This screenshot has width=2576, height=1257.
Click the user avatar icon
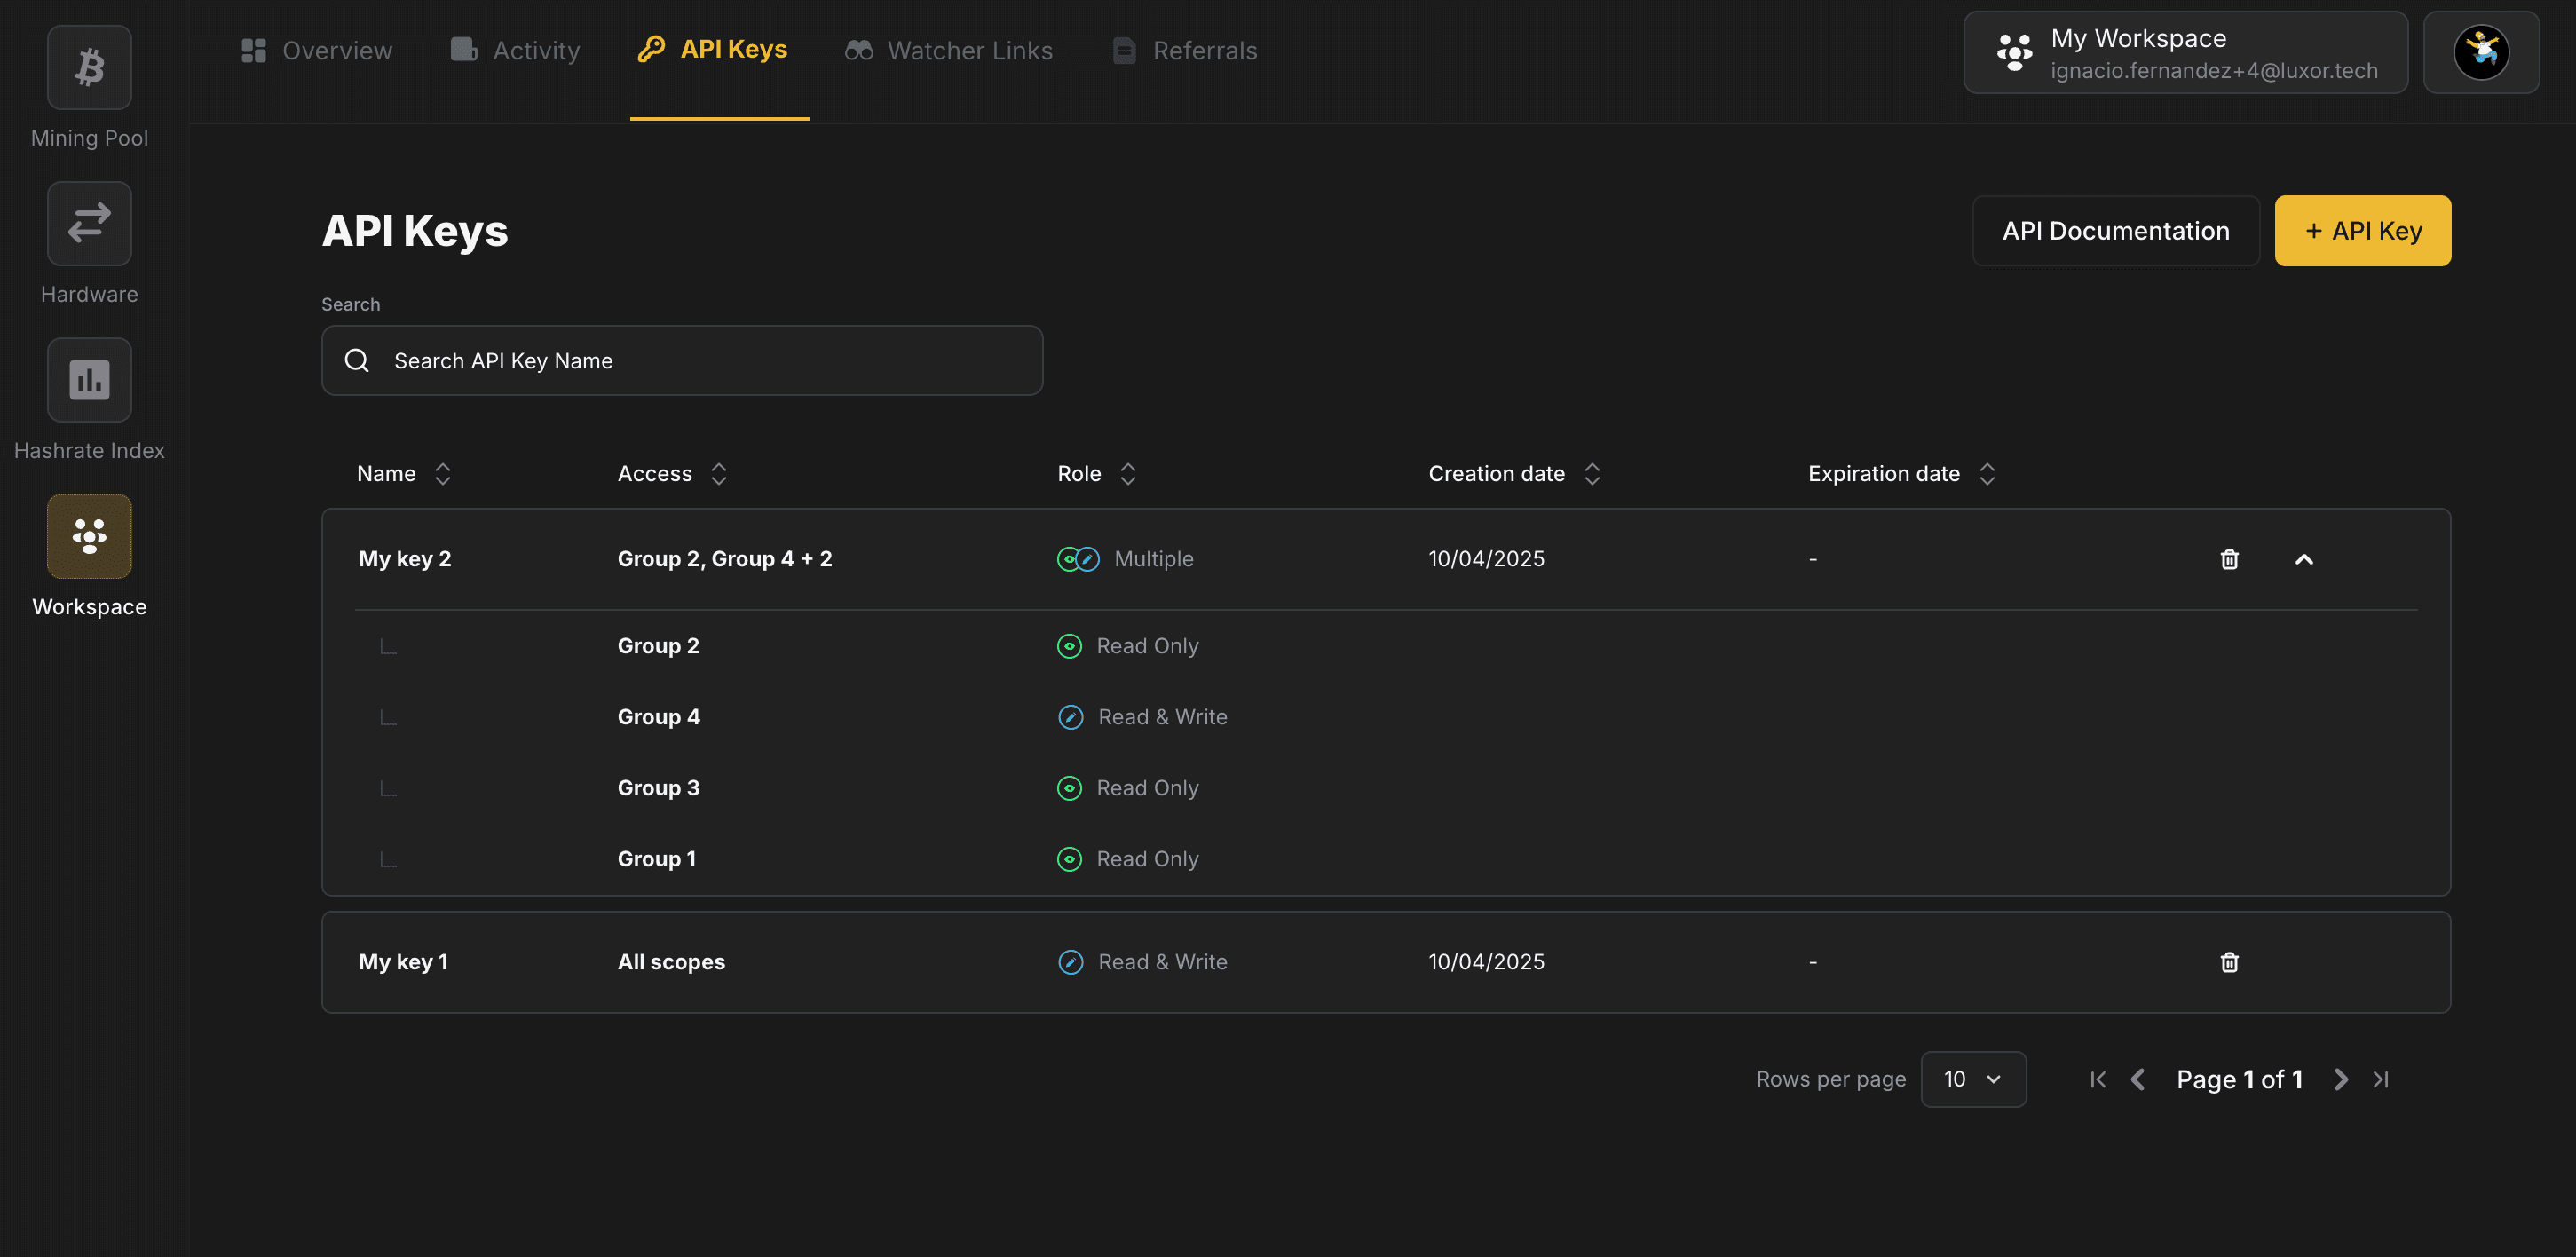click(2481, 53)
